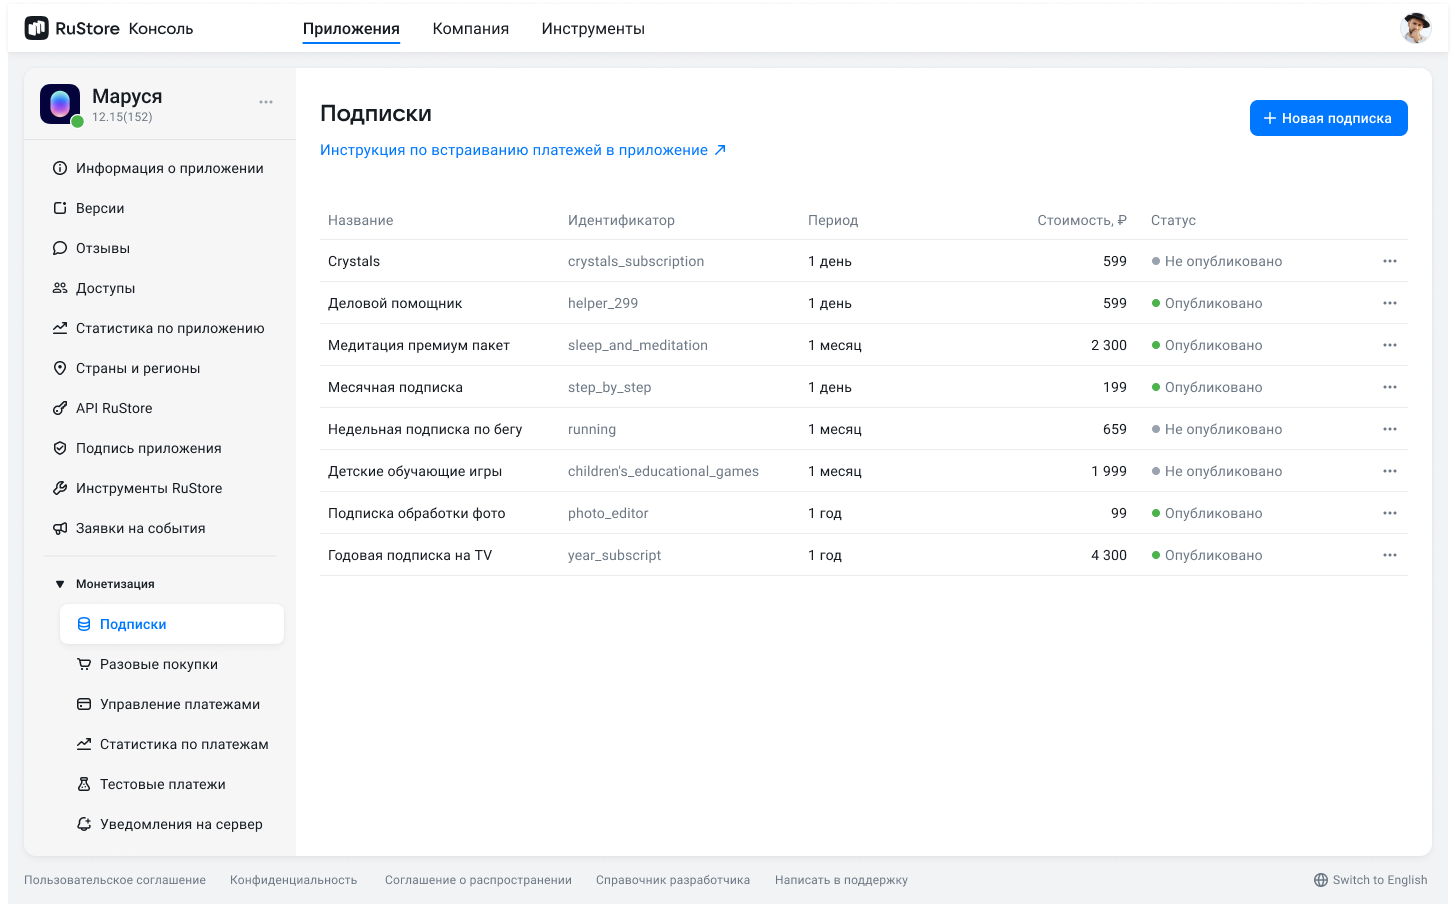Click Switch to English language option

[1370, 880]
